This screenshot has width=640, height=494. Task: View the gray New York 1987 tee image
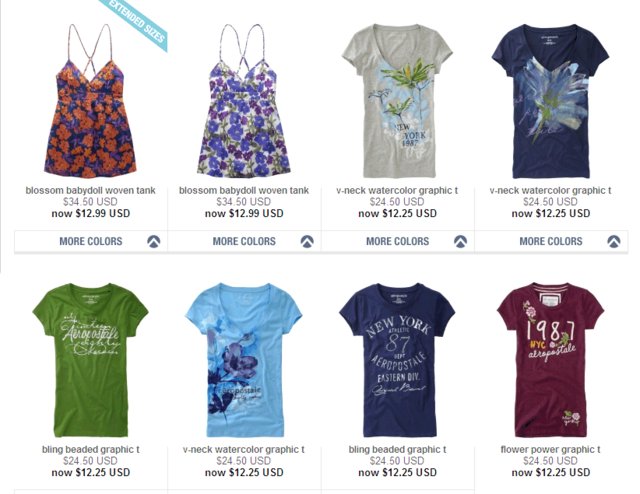point(397,101)
